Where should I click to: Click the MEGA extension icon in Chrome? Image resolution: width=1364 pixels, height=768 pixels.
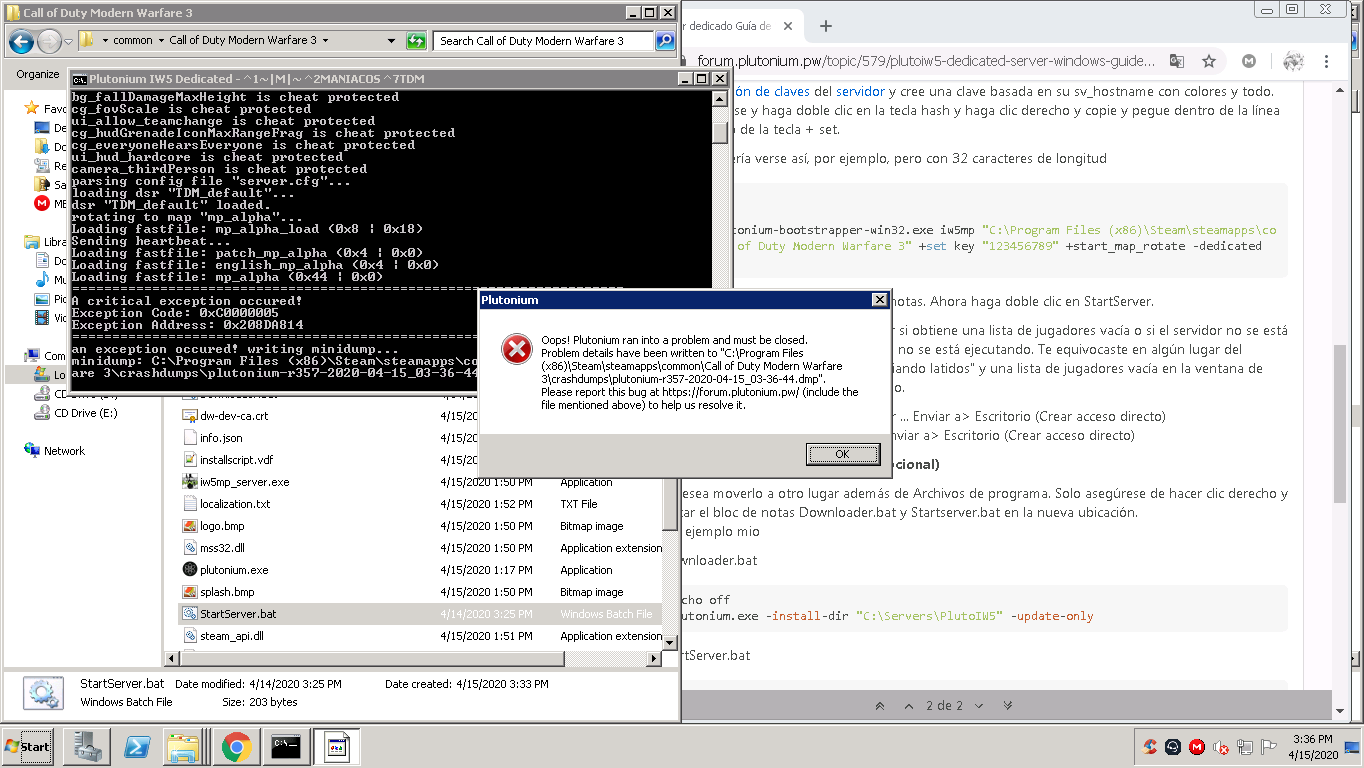click(x=1248, y=61)
